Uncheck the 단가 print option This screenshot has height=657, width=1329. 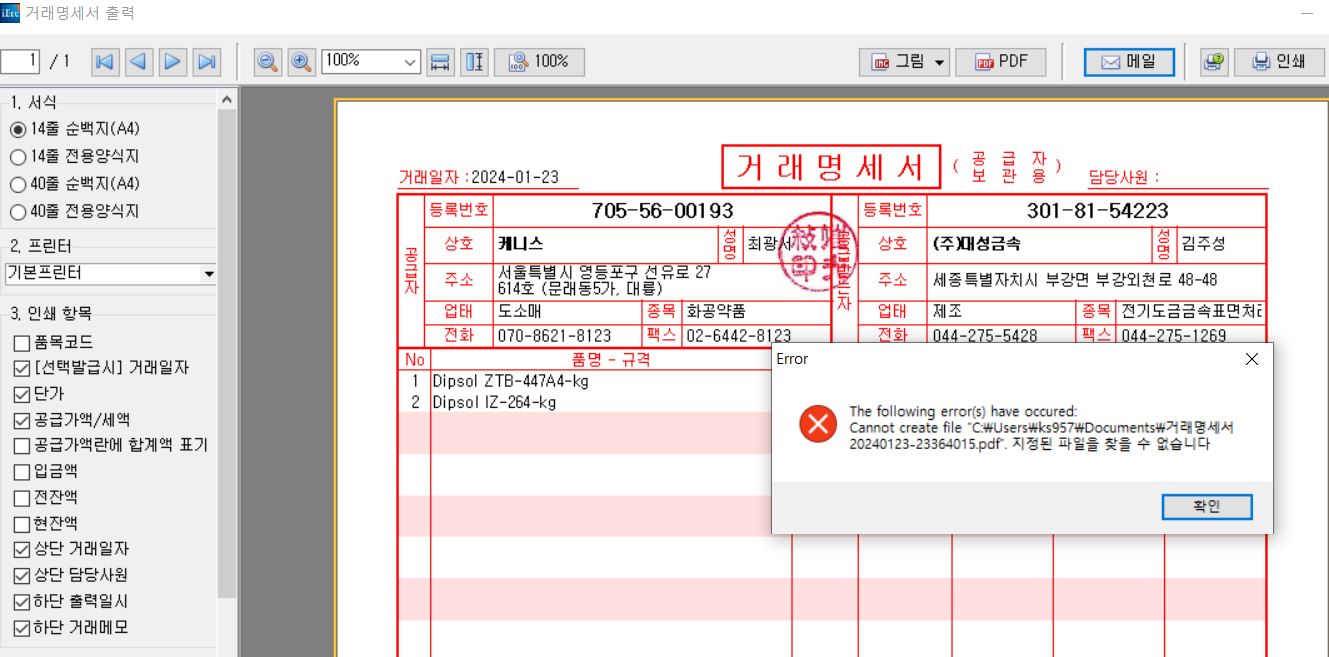(x=21, y=394)
